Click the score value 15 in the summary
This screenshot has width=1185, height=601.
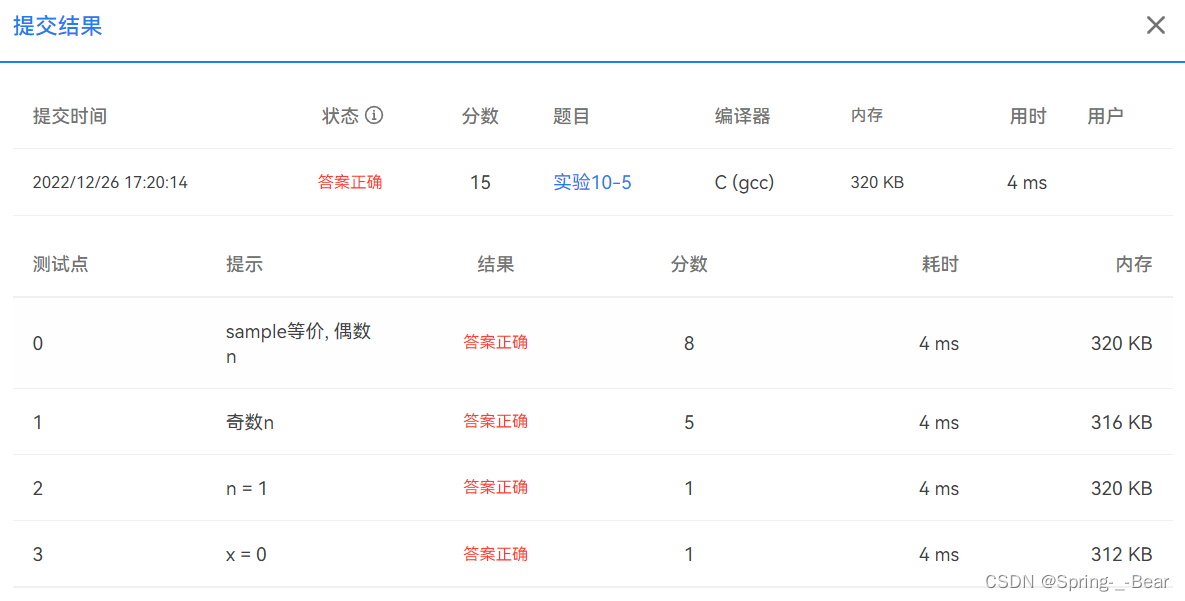480,182
